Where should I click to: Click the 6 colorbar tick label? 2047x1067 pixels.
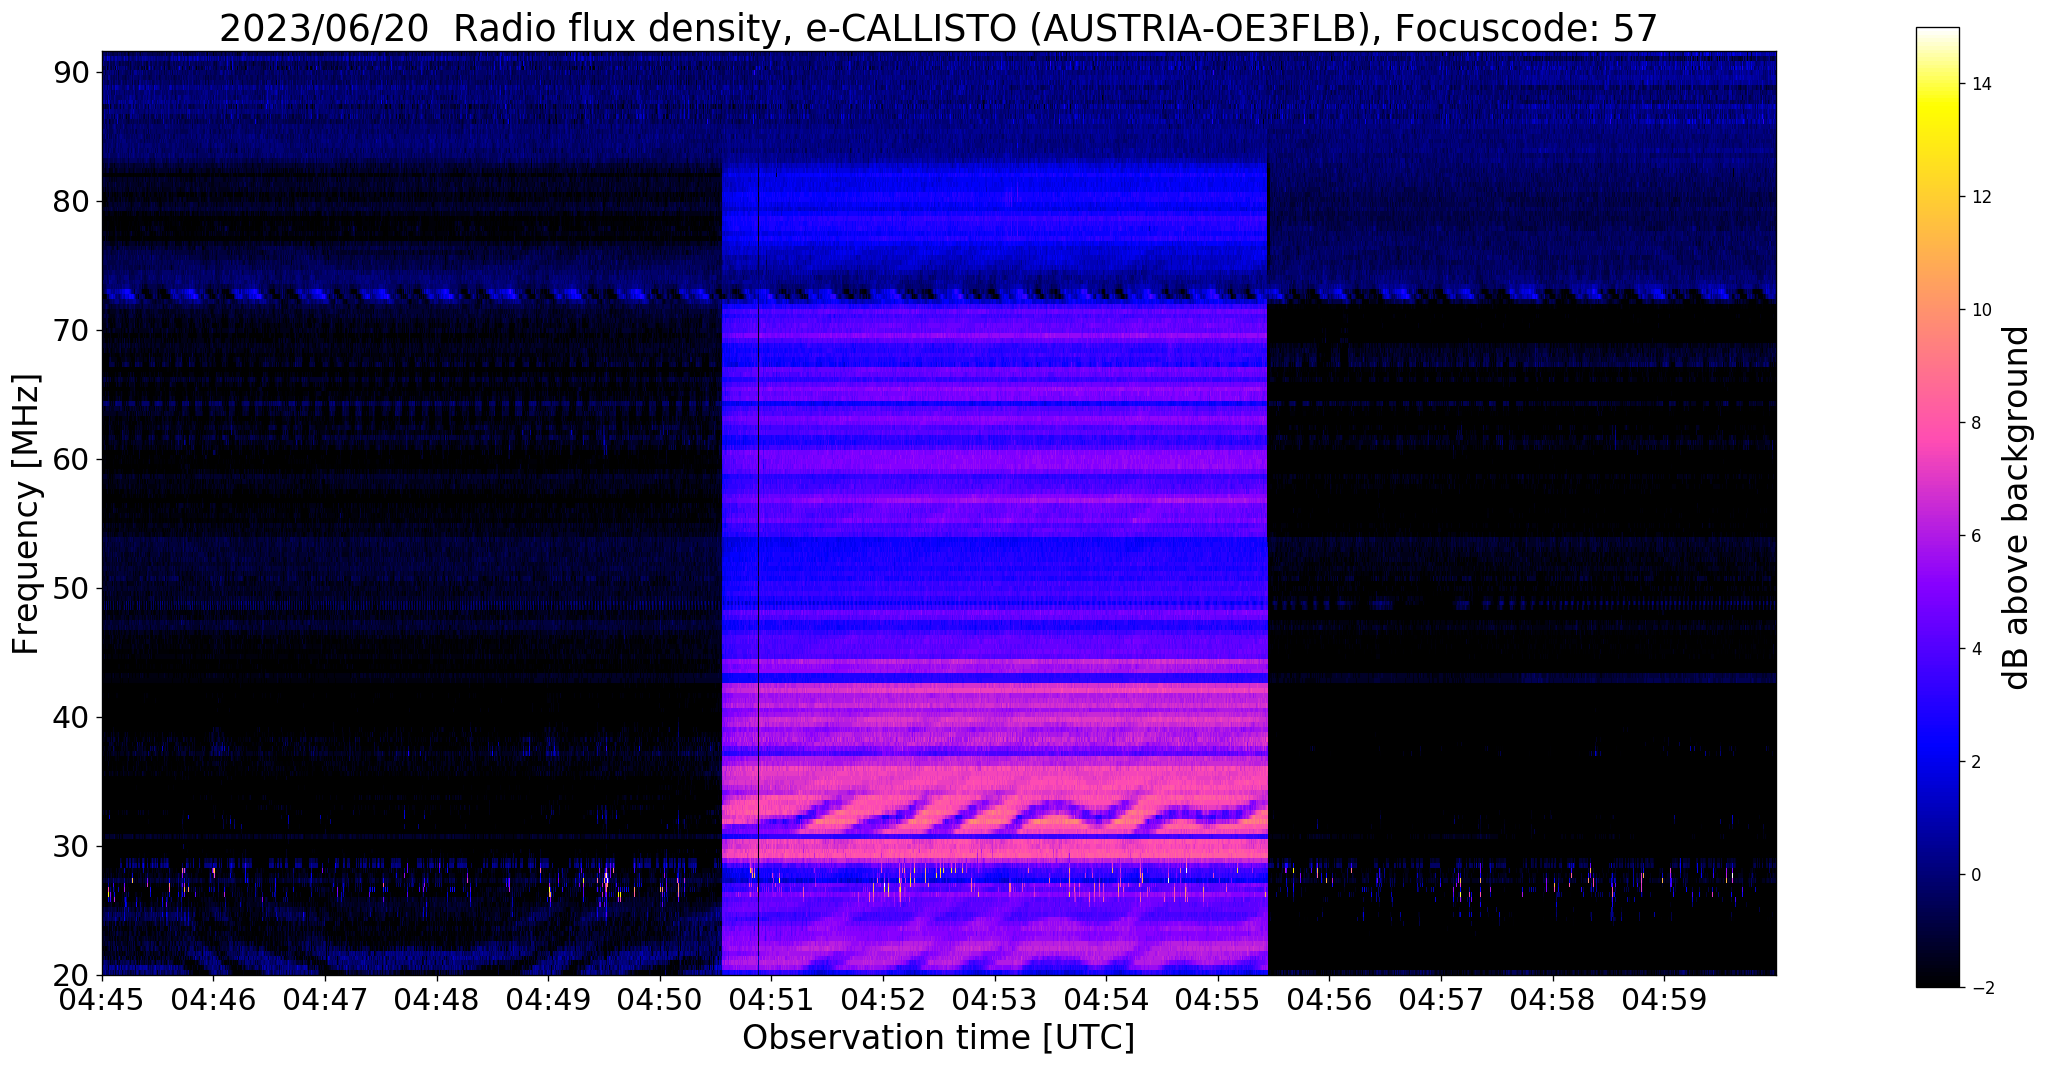point(1974,536)
